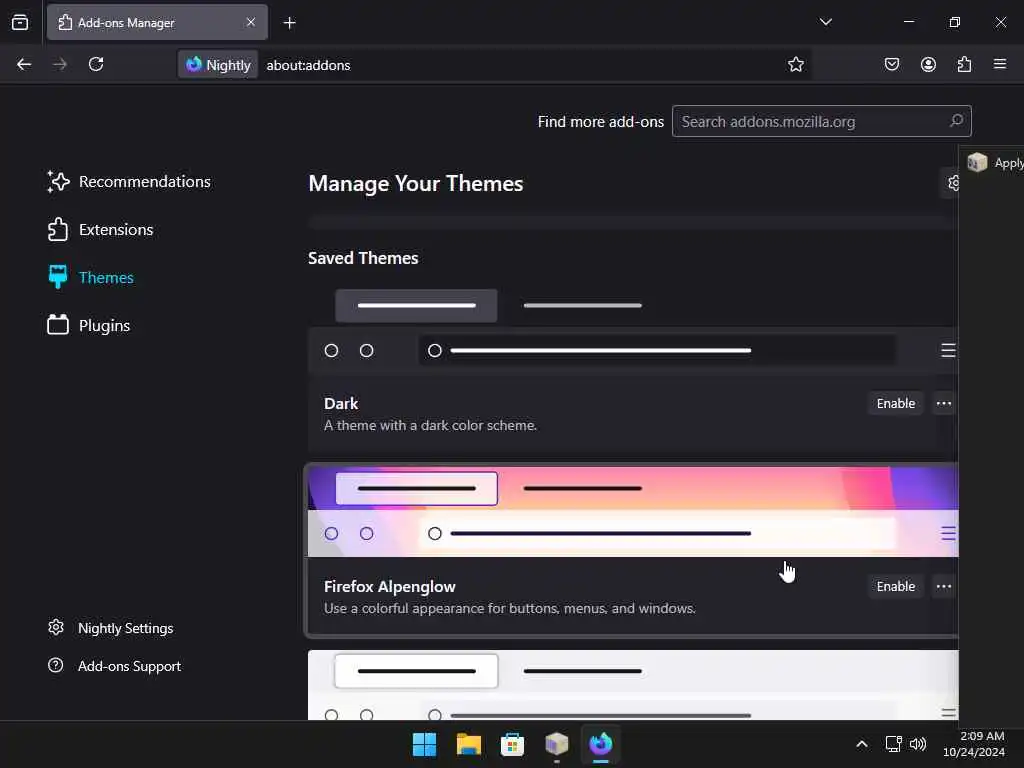Close the Add-ons Manager tab
The height and width of the screenshot is (768, 1024).
point(251,22)
